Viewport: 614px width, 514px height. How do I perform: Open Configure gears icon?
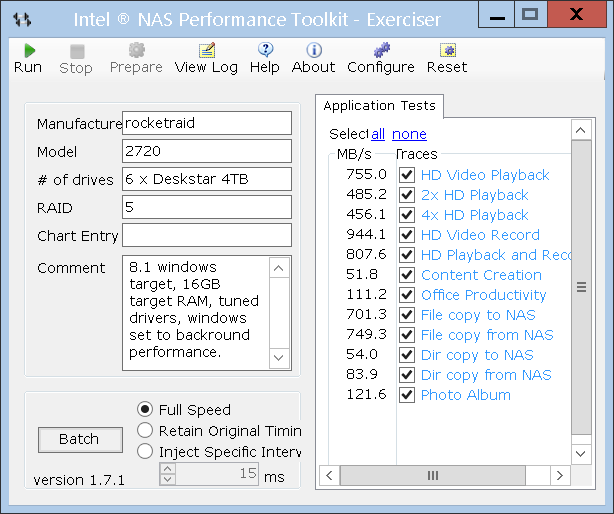[x=381, y=50]
